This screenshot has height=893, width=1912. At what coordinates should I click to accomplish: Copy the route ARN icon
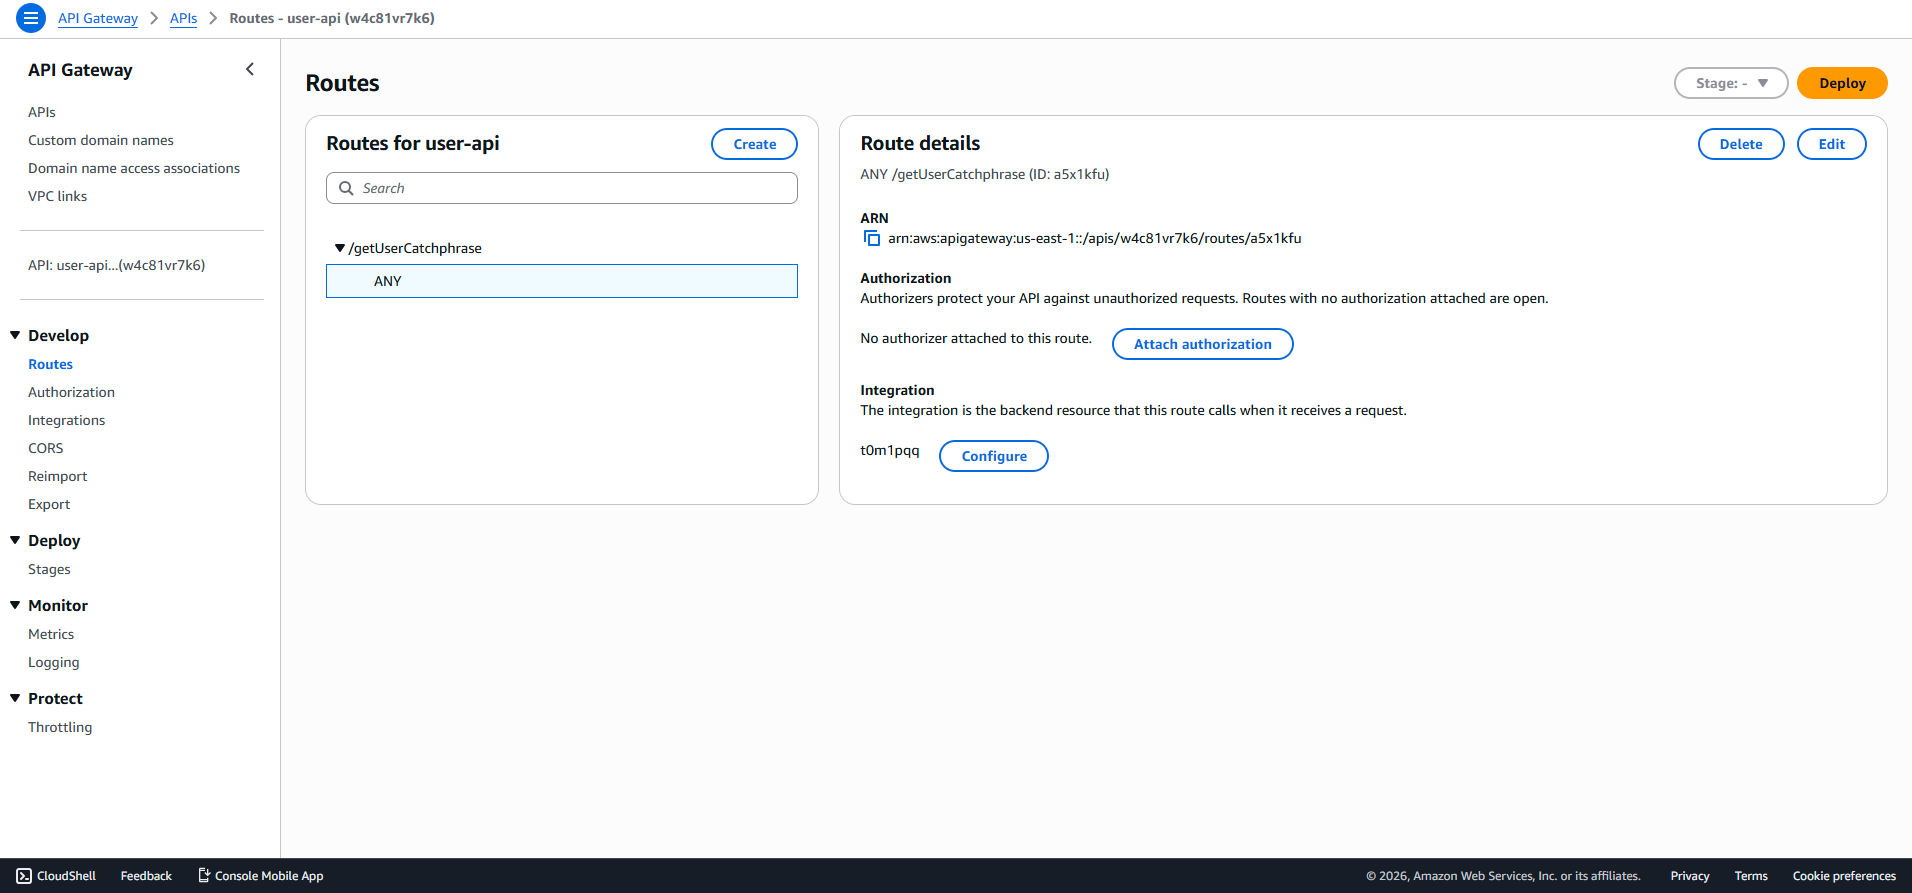(x=871, y=238)
